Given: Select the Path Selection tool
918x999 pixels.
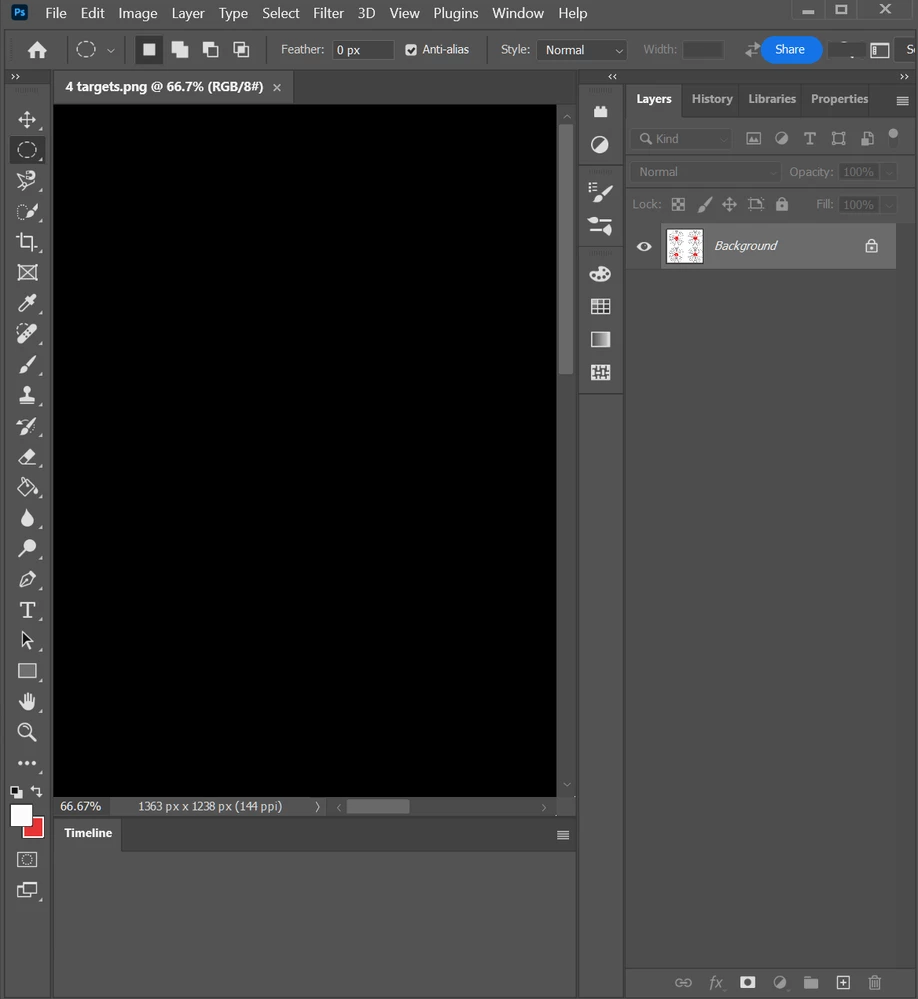Looking at the screenshot, I should coord(27,640).
